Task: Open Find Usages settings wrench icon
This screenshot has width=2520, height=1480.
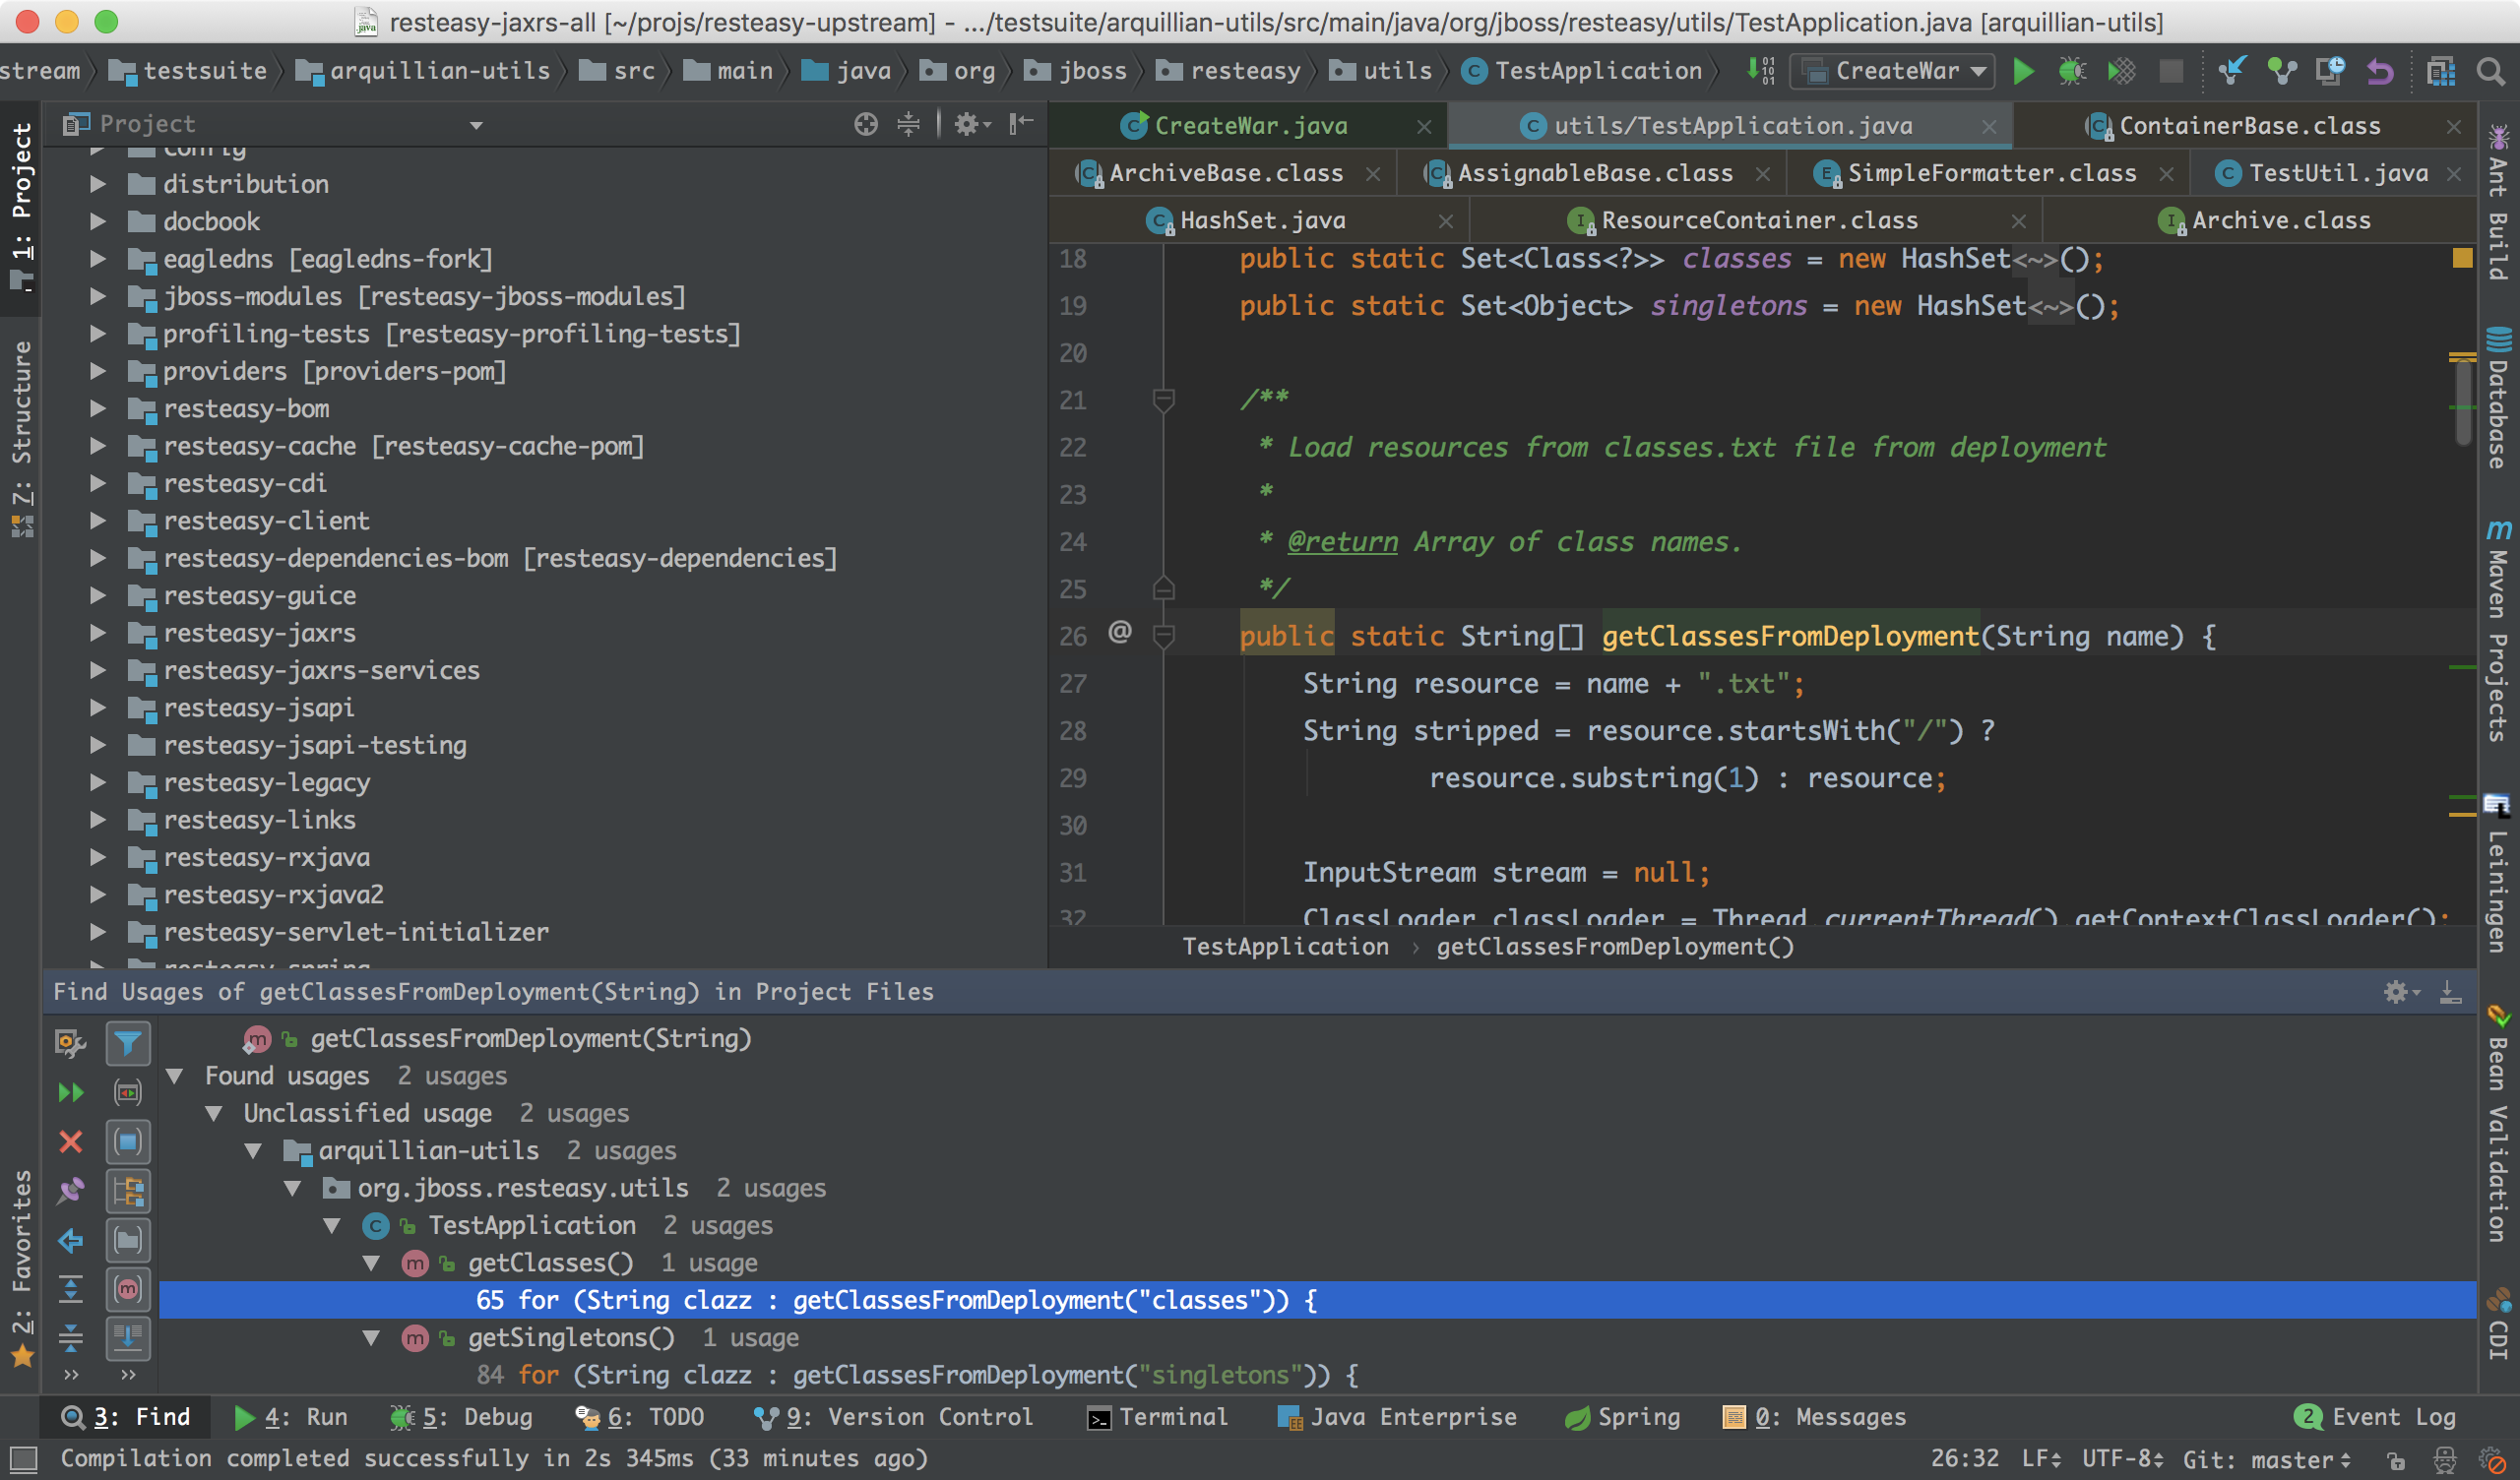Action: point(68,1043)
